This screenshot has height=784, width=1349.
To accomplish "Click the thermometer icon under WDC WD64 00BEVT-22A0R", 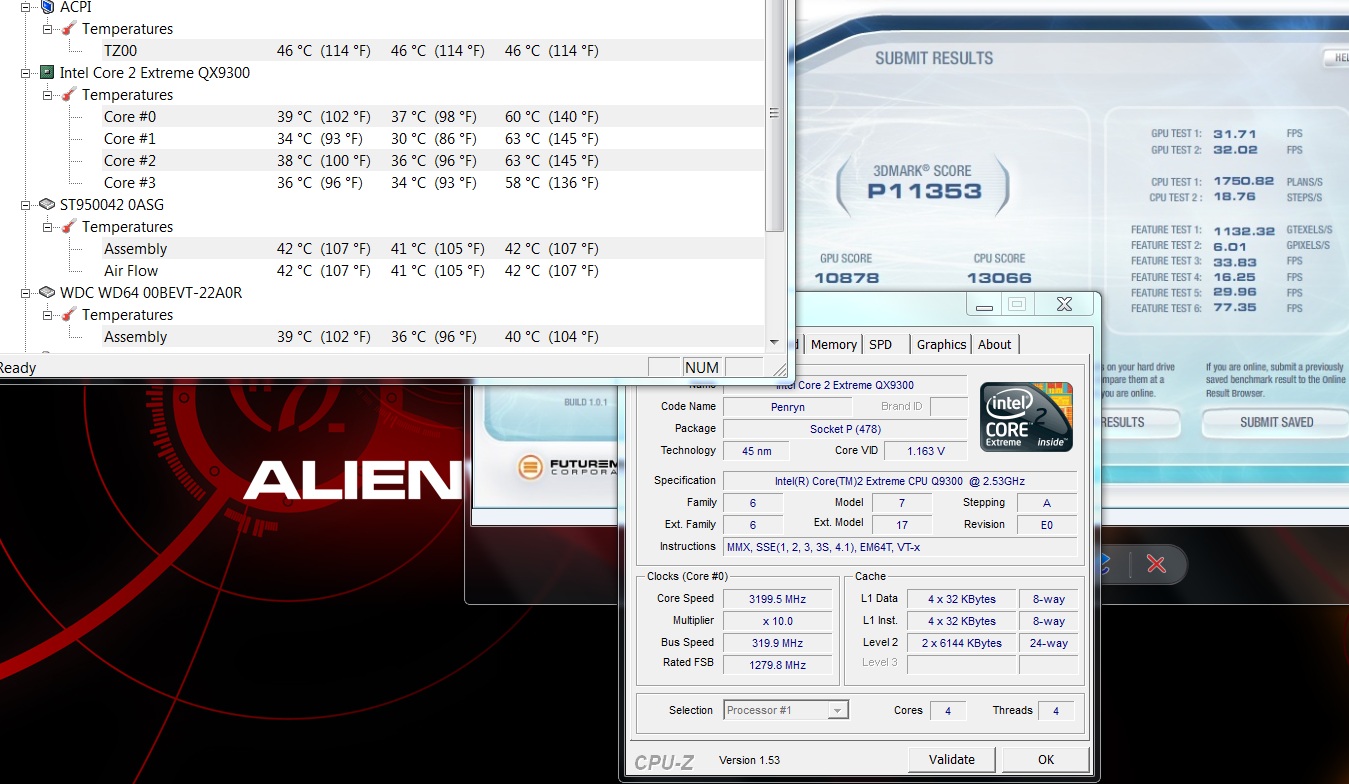I will pos(69,315).
